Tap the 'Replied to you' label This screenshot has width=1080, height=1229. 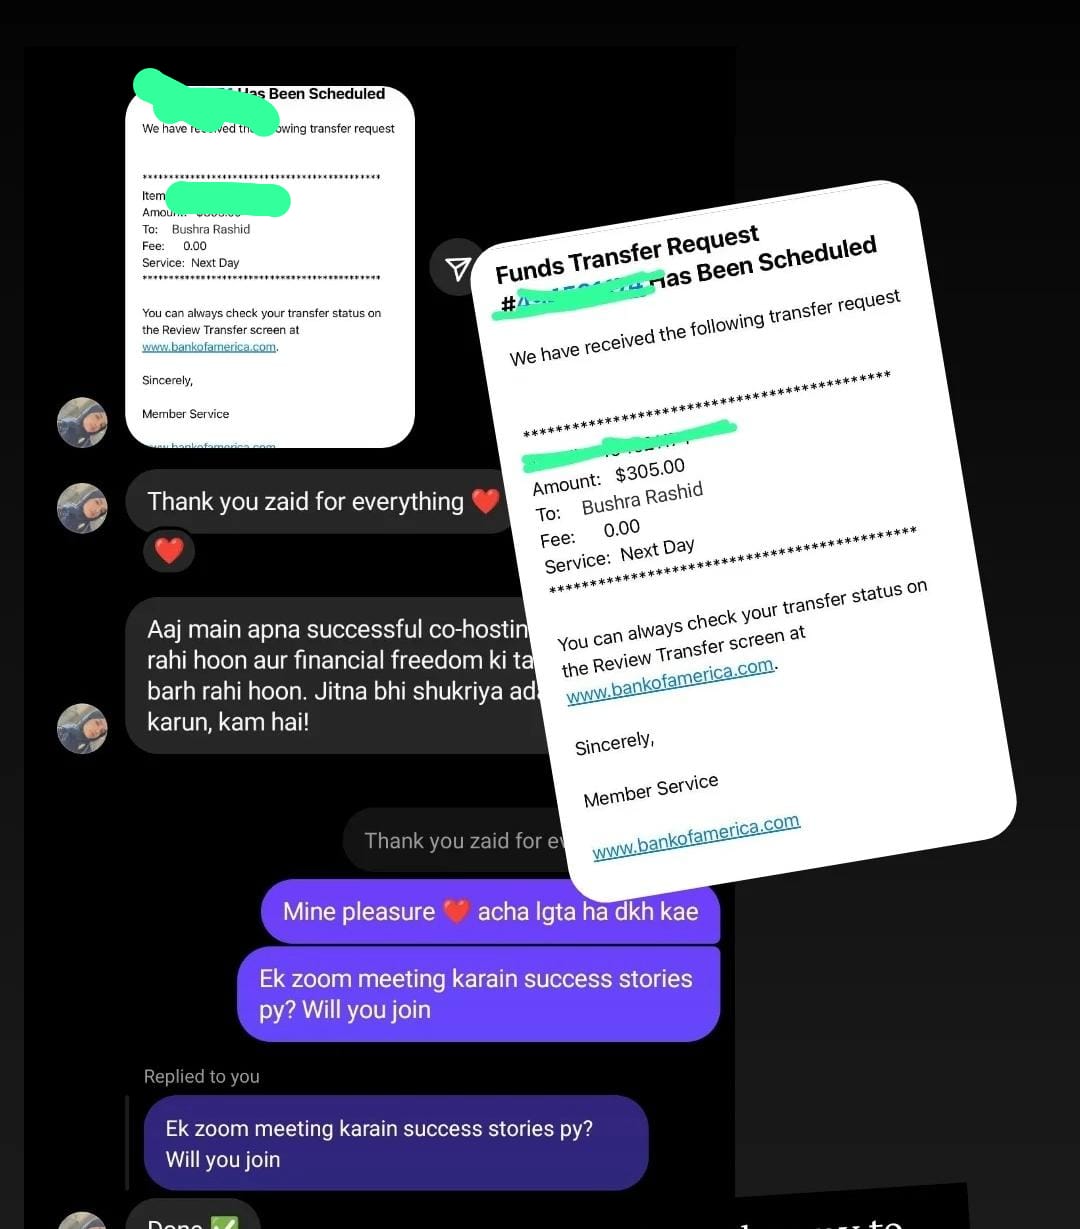coord(201,1076)
